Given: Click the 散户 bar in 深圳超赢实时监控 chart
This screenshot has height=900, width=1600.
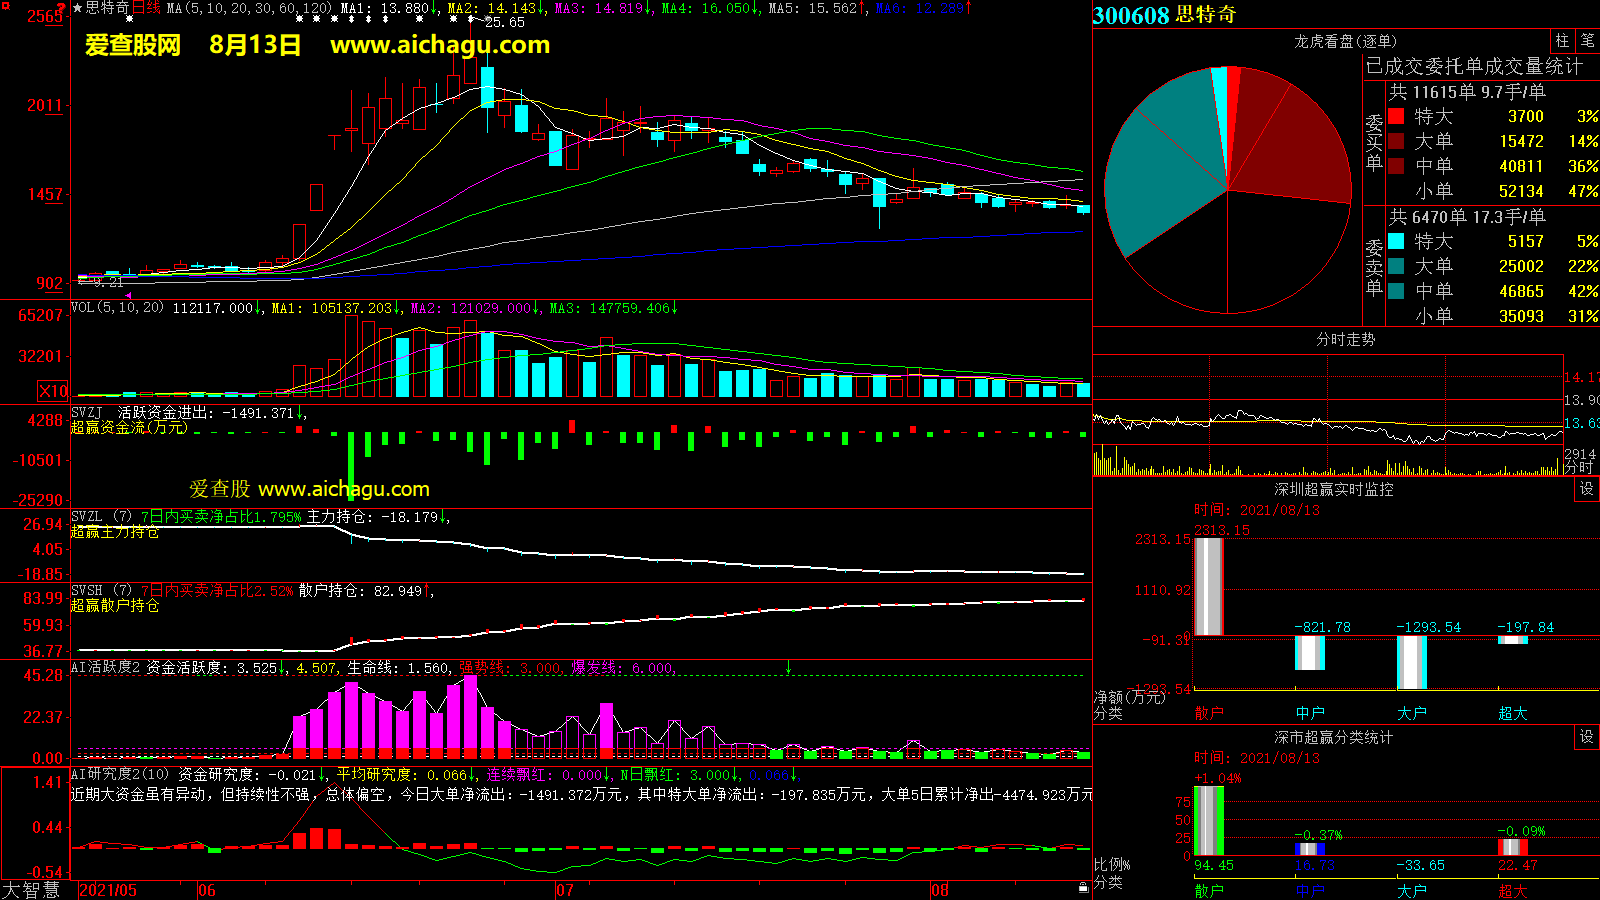Looking at the screenshot, I should (x=1209, y=586).
